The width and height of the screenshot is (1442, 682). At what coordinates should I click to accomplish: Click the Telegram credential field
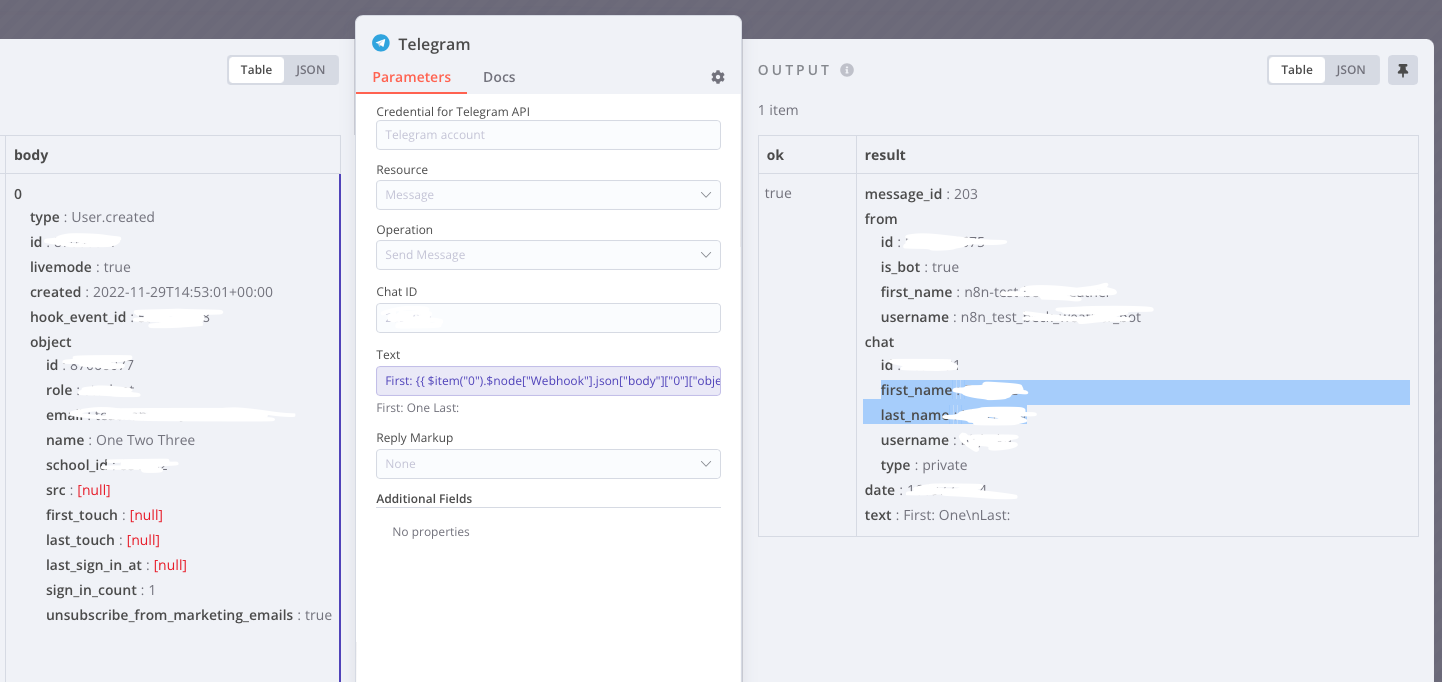point(548,135)
